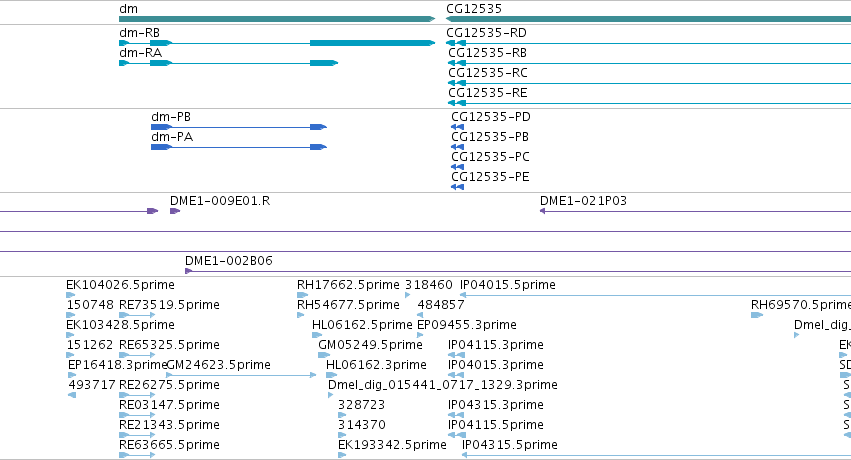Click dm-RA final exon block
The width and height of the screenshot is (851, 460).
(x=324, y=63)
